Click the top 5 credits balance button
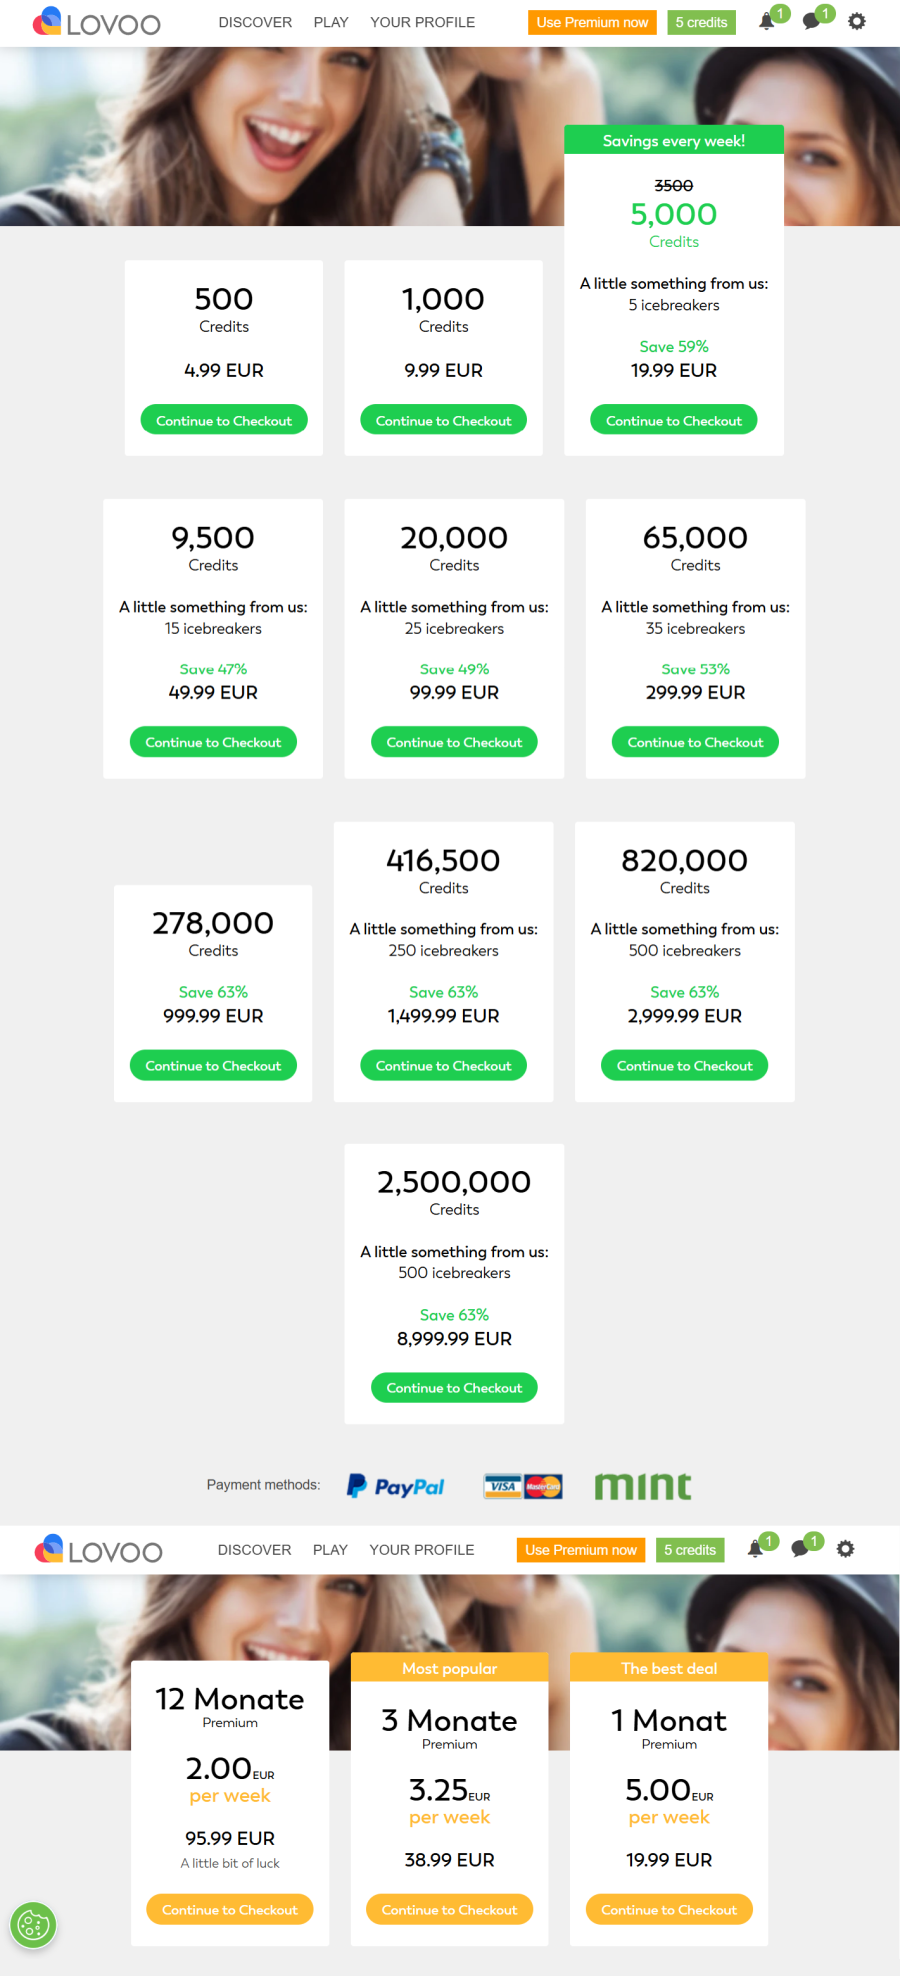 (702, 22)
